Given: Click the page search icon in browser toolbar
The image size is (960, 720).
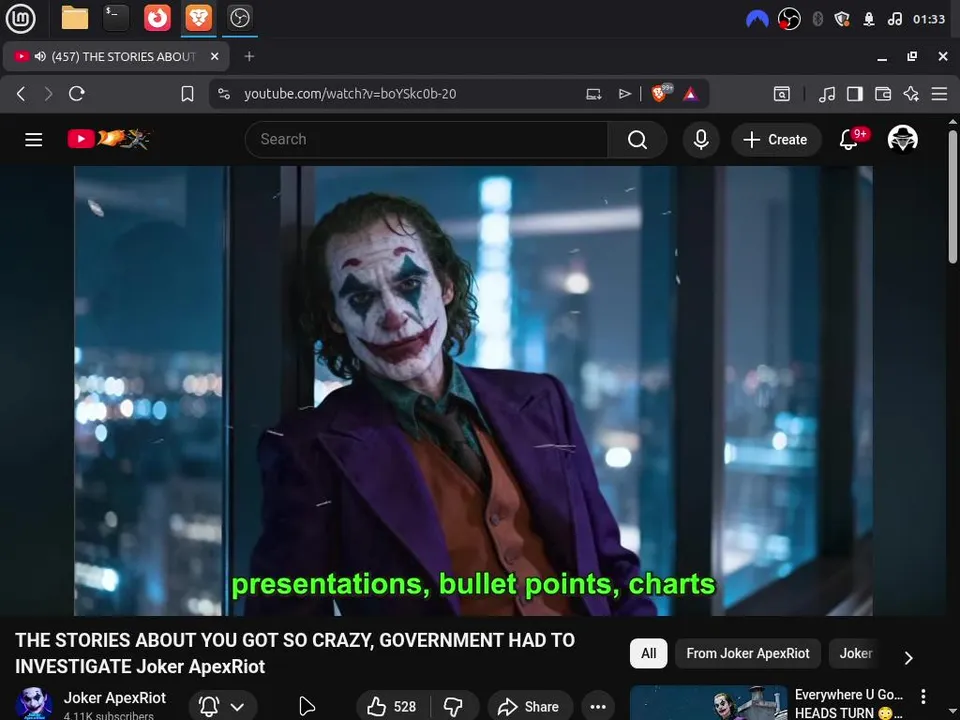Looking at the screenshot, I should coord(782,94).
